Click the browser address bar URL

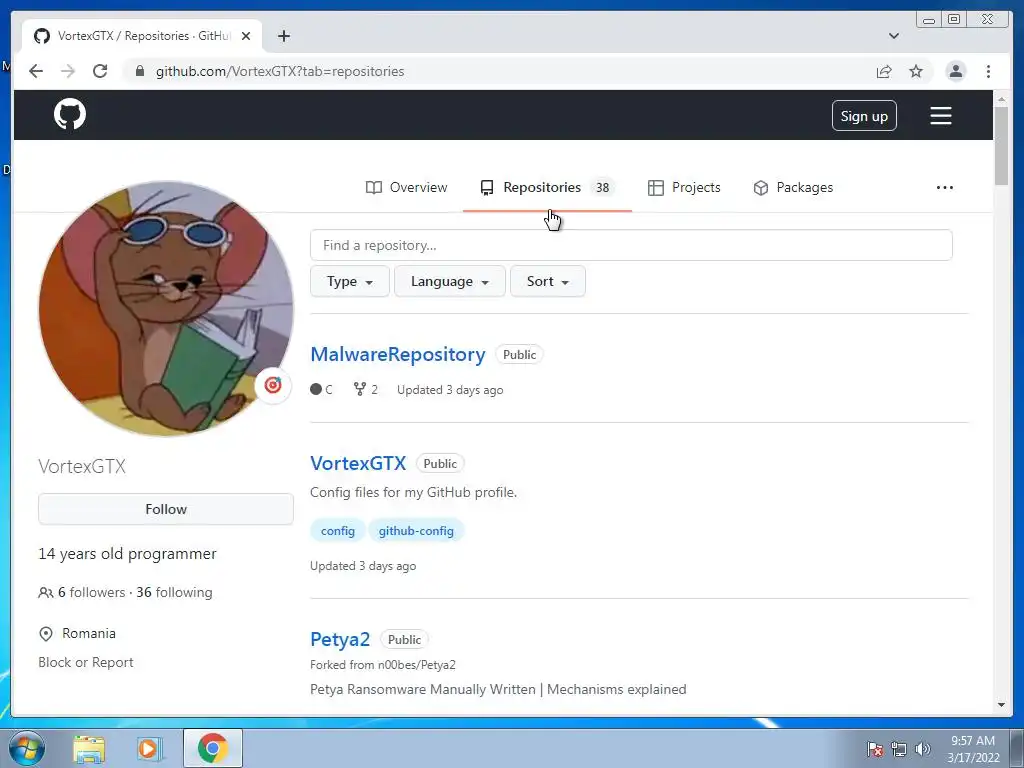tap(280, 71)
